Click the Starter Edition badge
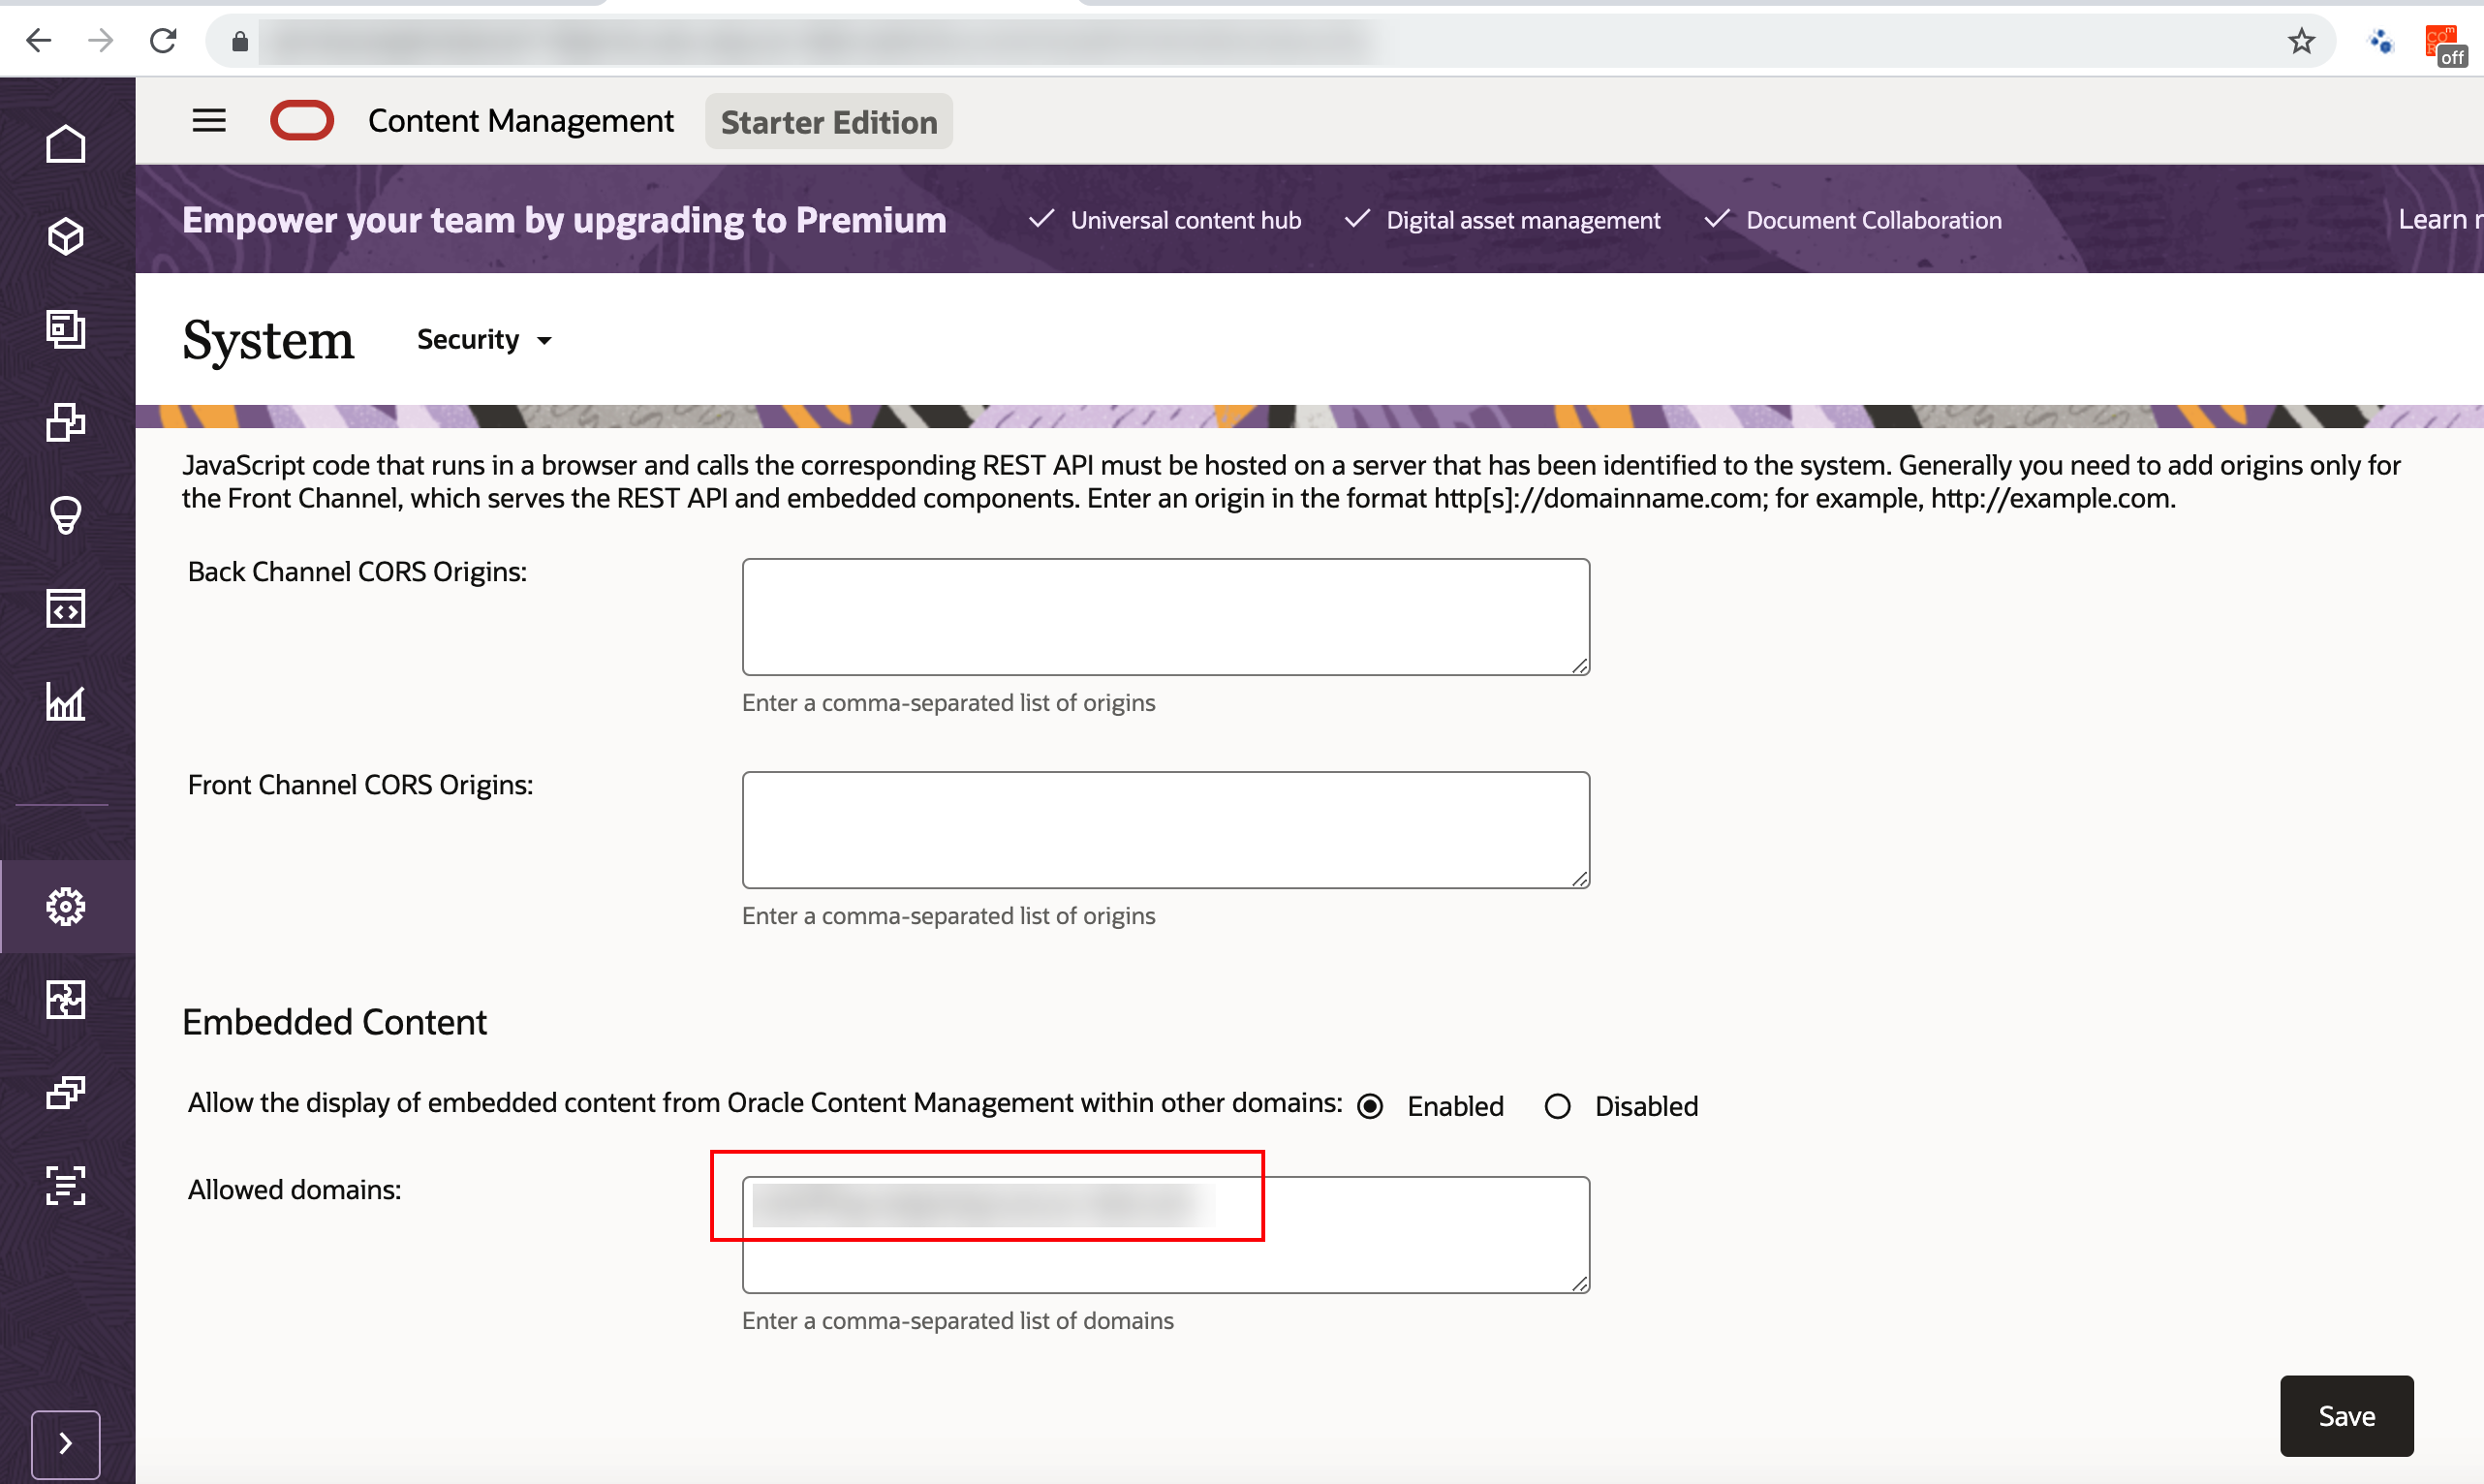 click(x=828, y=122)
